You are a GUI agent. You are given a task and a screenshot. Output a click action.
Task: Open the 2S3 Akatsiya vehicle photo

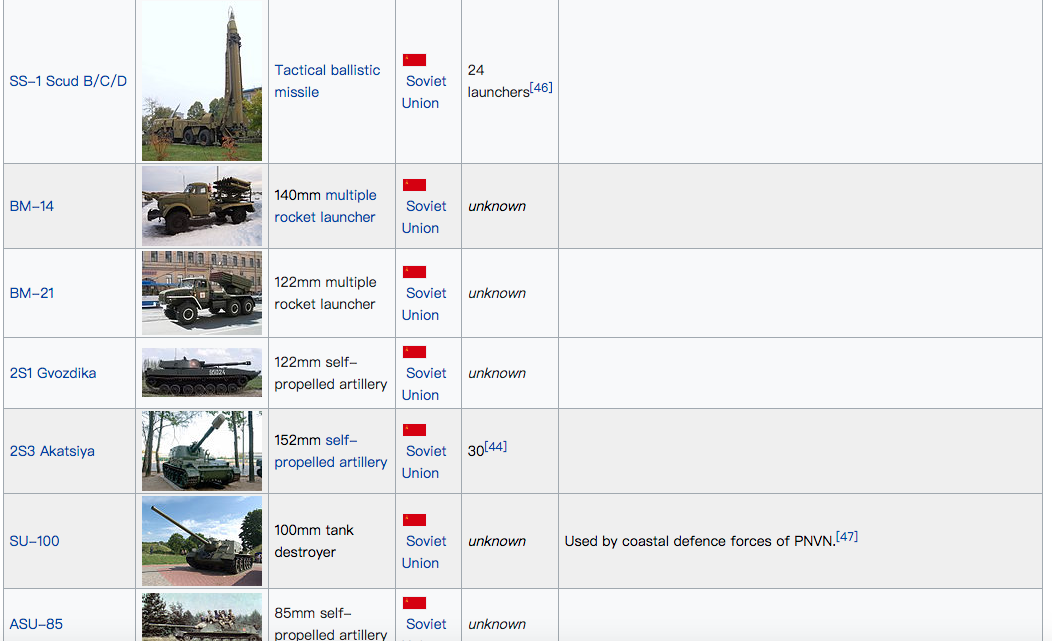(202, 450)
